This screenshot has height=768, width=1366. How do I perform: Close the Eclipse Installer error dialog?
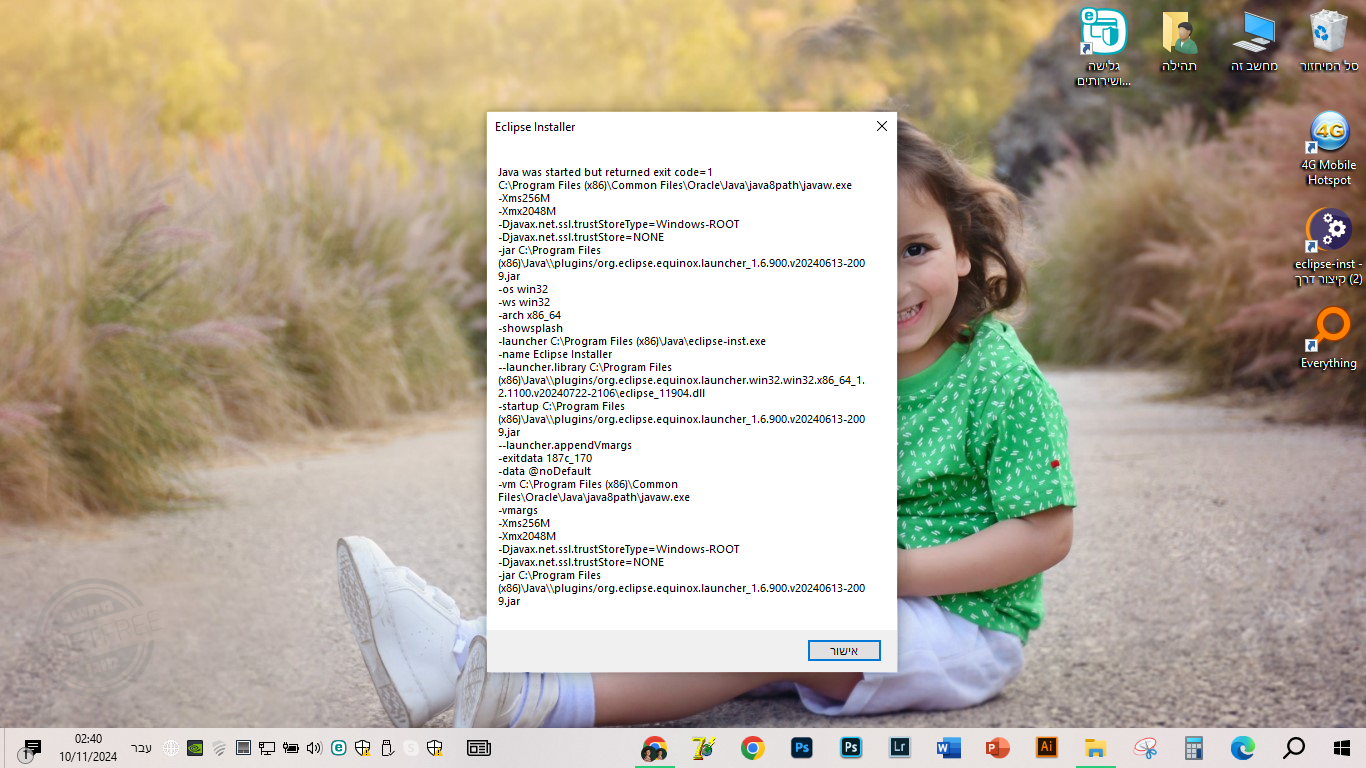(x=881, y=126)
